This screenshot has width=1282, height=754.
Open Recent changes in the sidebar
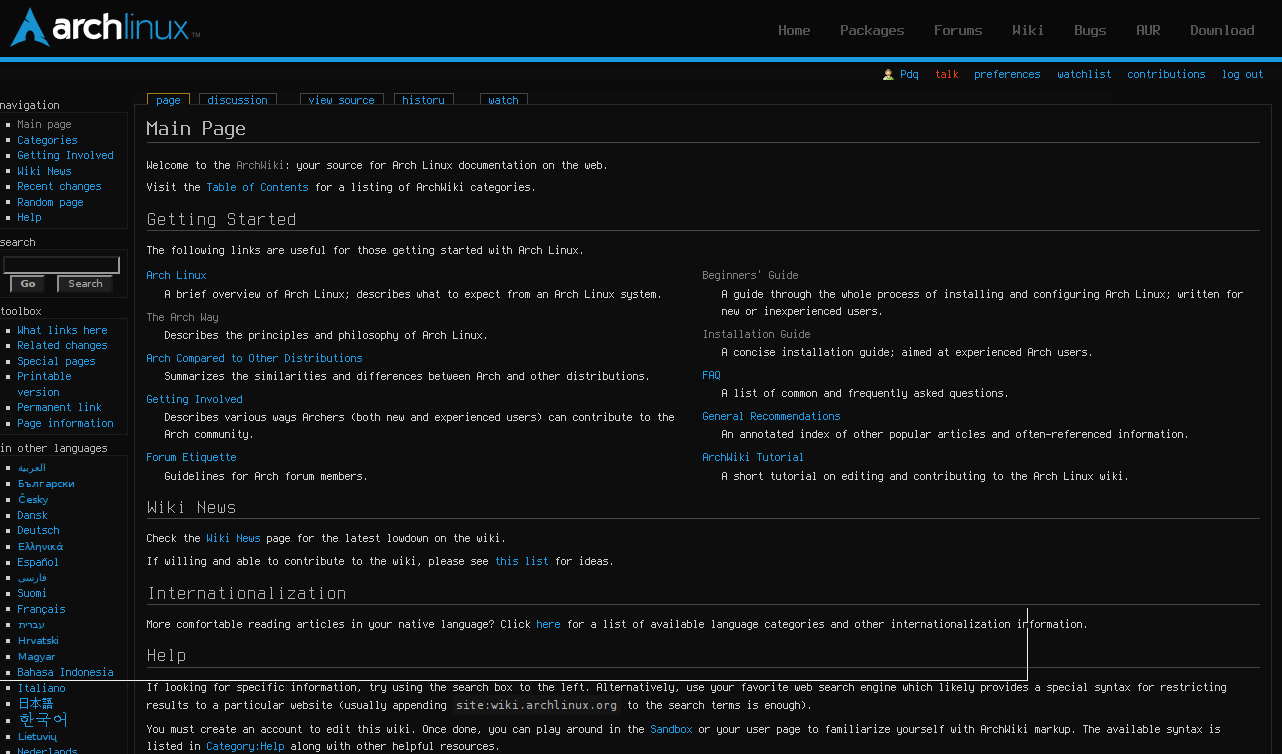[59, 186]
